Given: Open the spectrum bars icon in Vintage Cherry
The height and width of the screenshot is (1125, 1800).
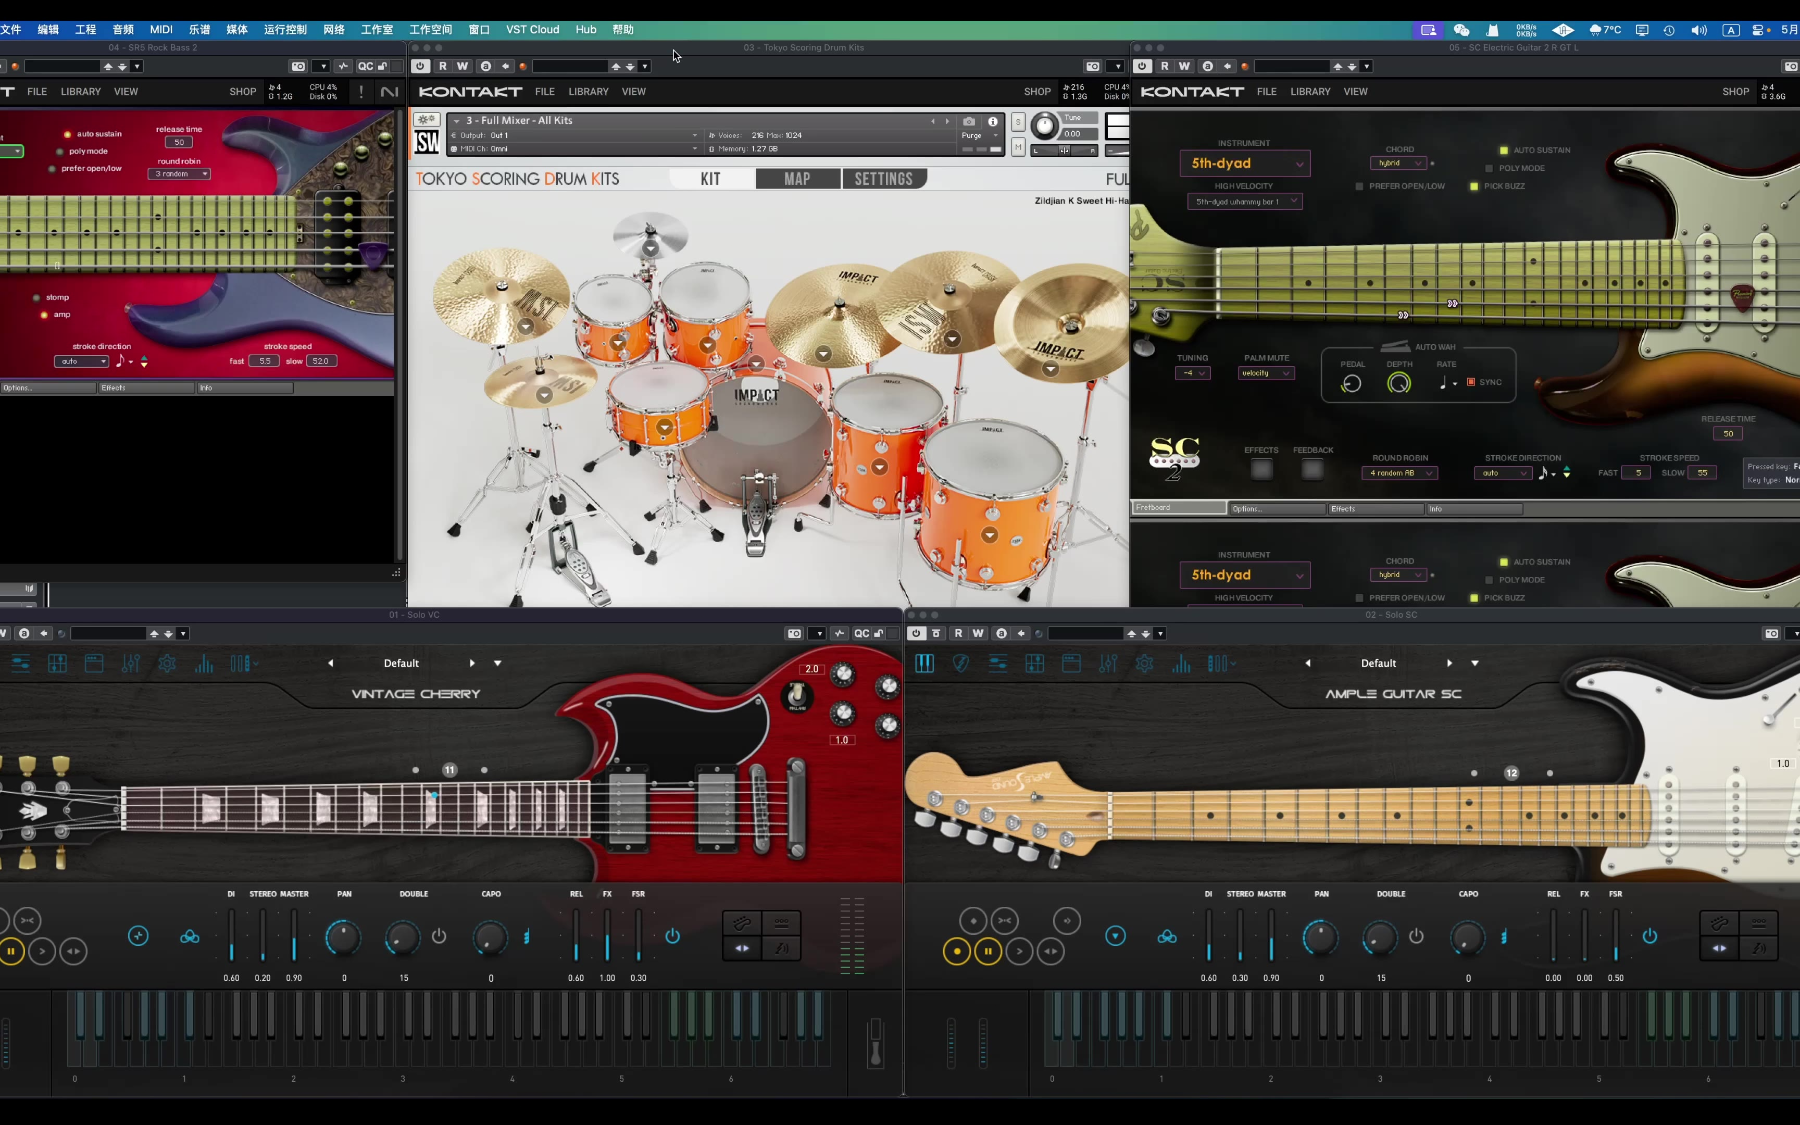Looking at the screenshot, I should coord(204,663).
